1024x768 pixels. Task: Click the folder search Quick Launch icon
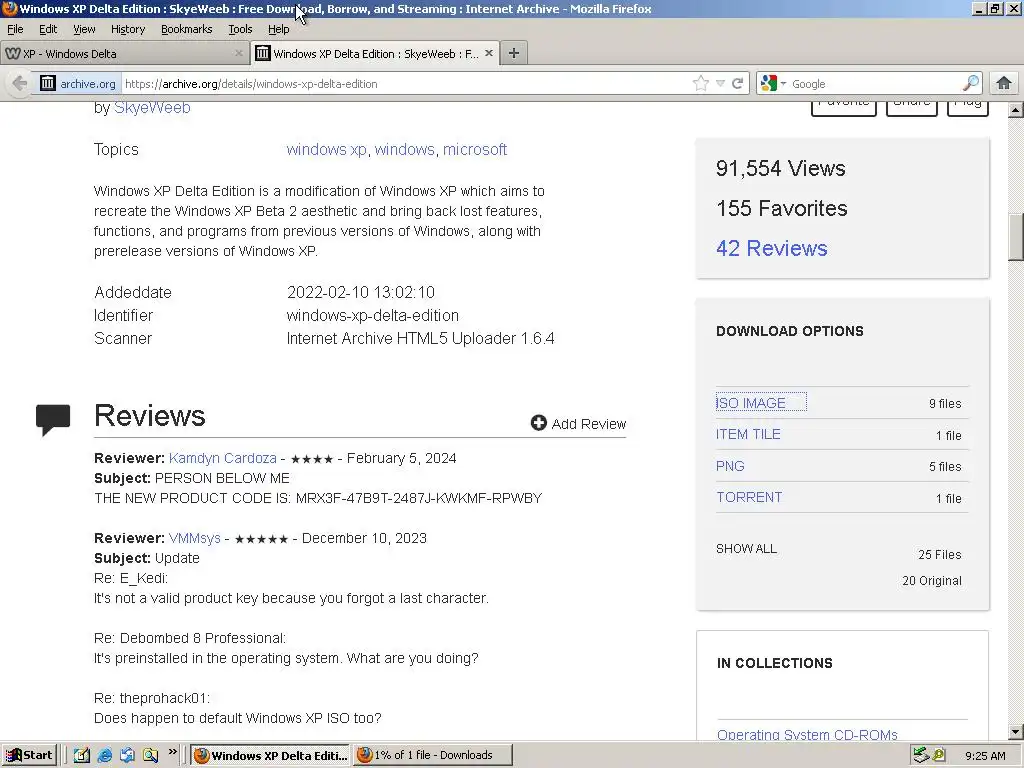(150, 756)
